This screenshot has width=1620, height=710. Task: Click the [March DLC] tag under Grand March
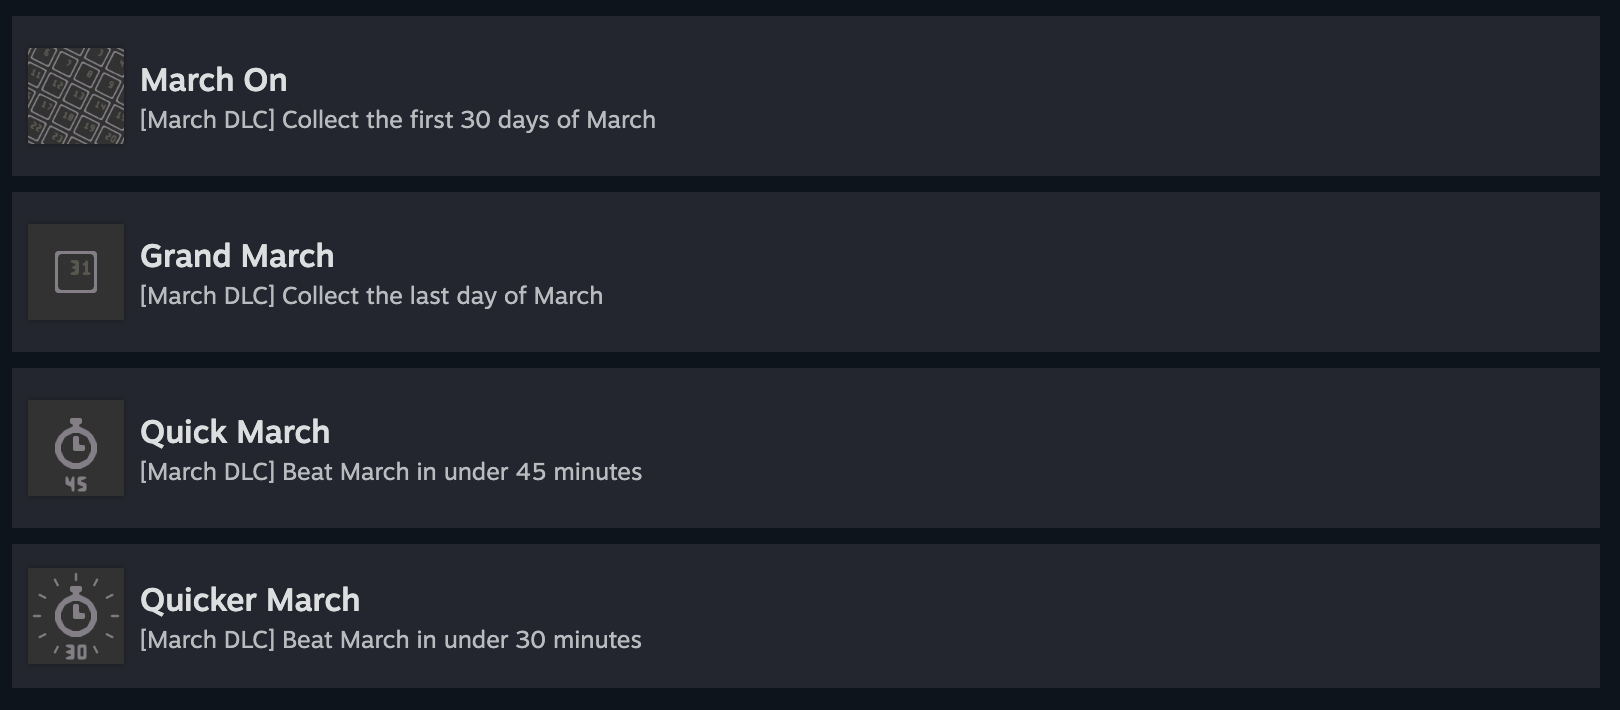coord(207,296)
